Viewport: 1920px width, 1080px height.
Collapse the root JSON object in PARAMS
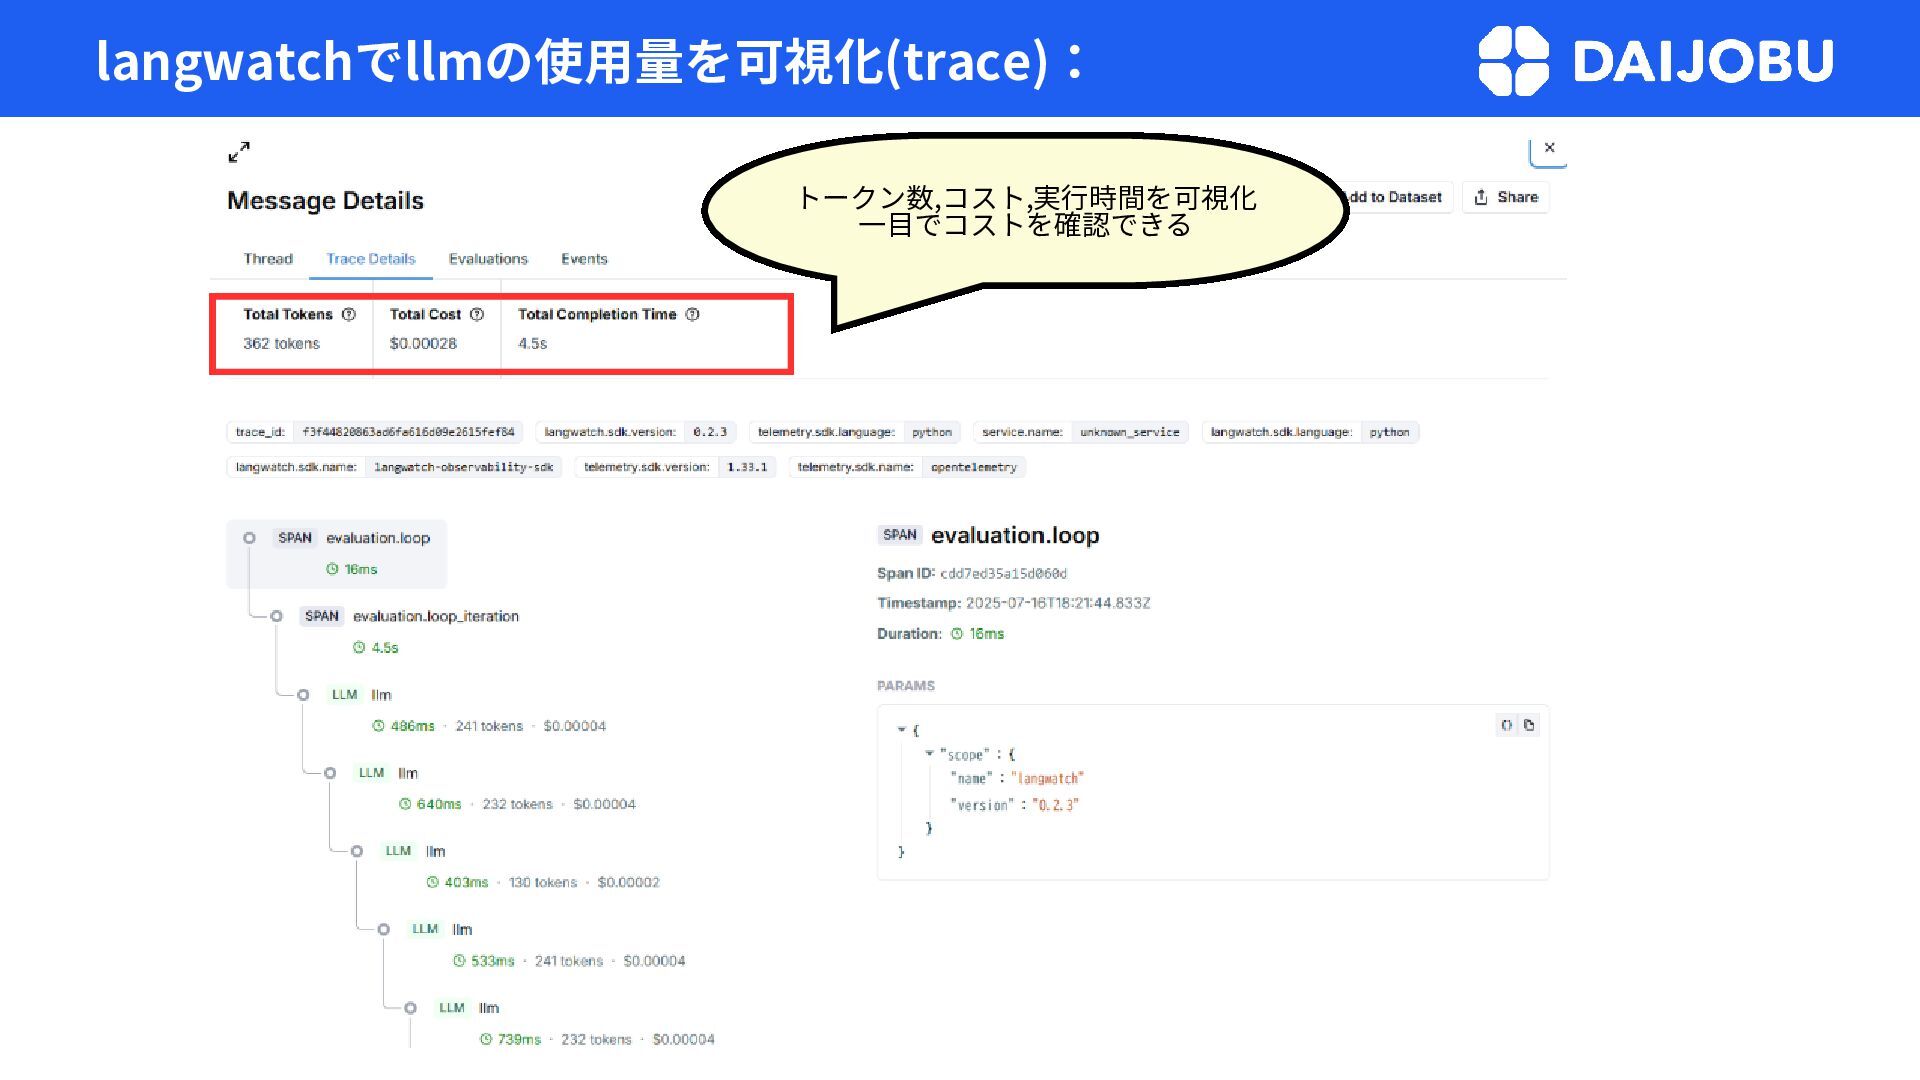pos(901,730)
